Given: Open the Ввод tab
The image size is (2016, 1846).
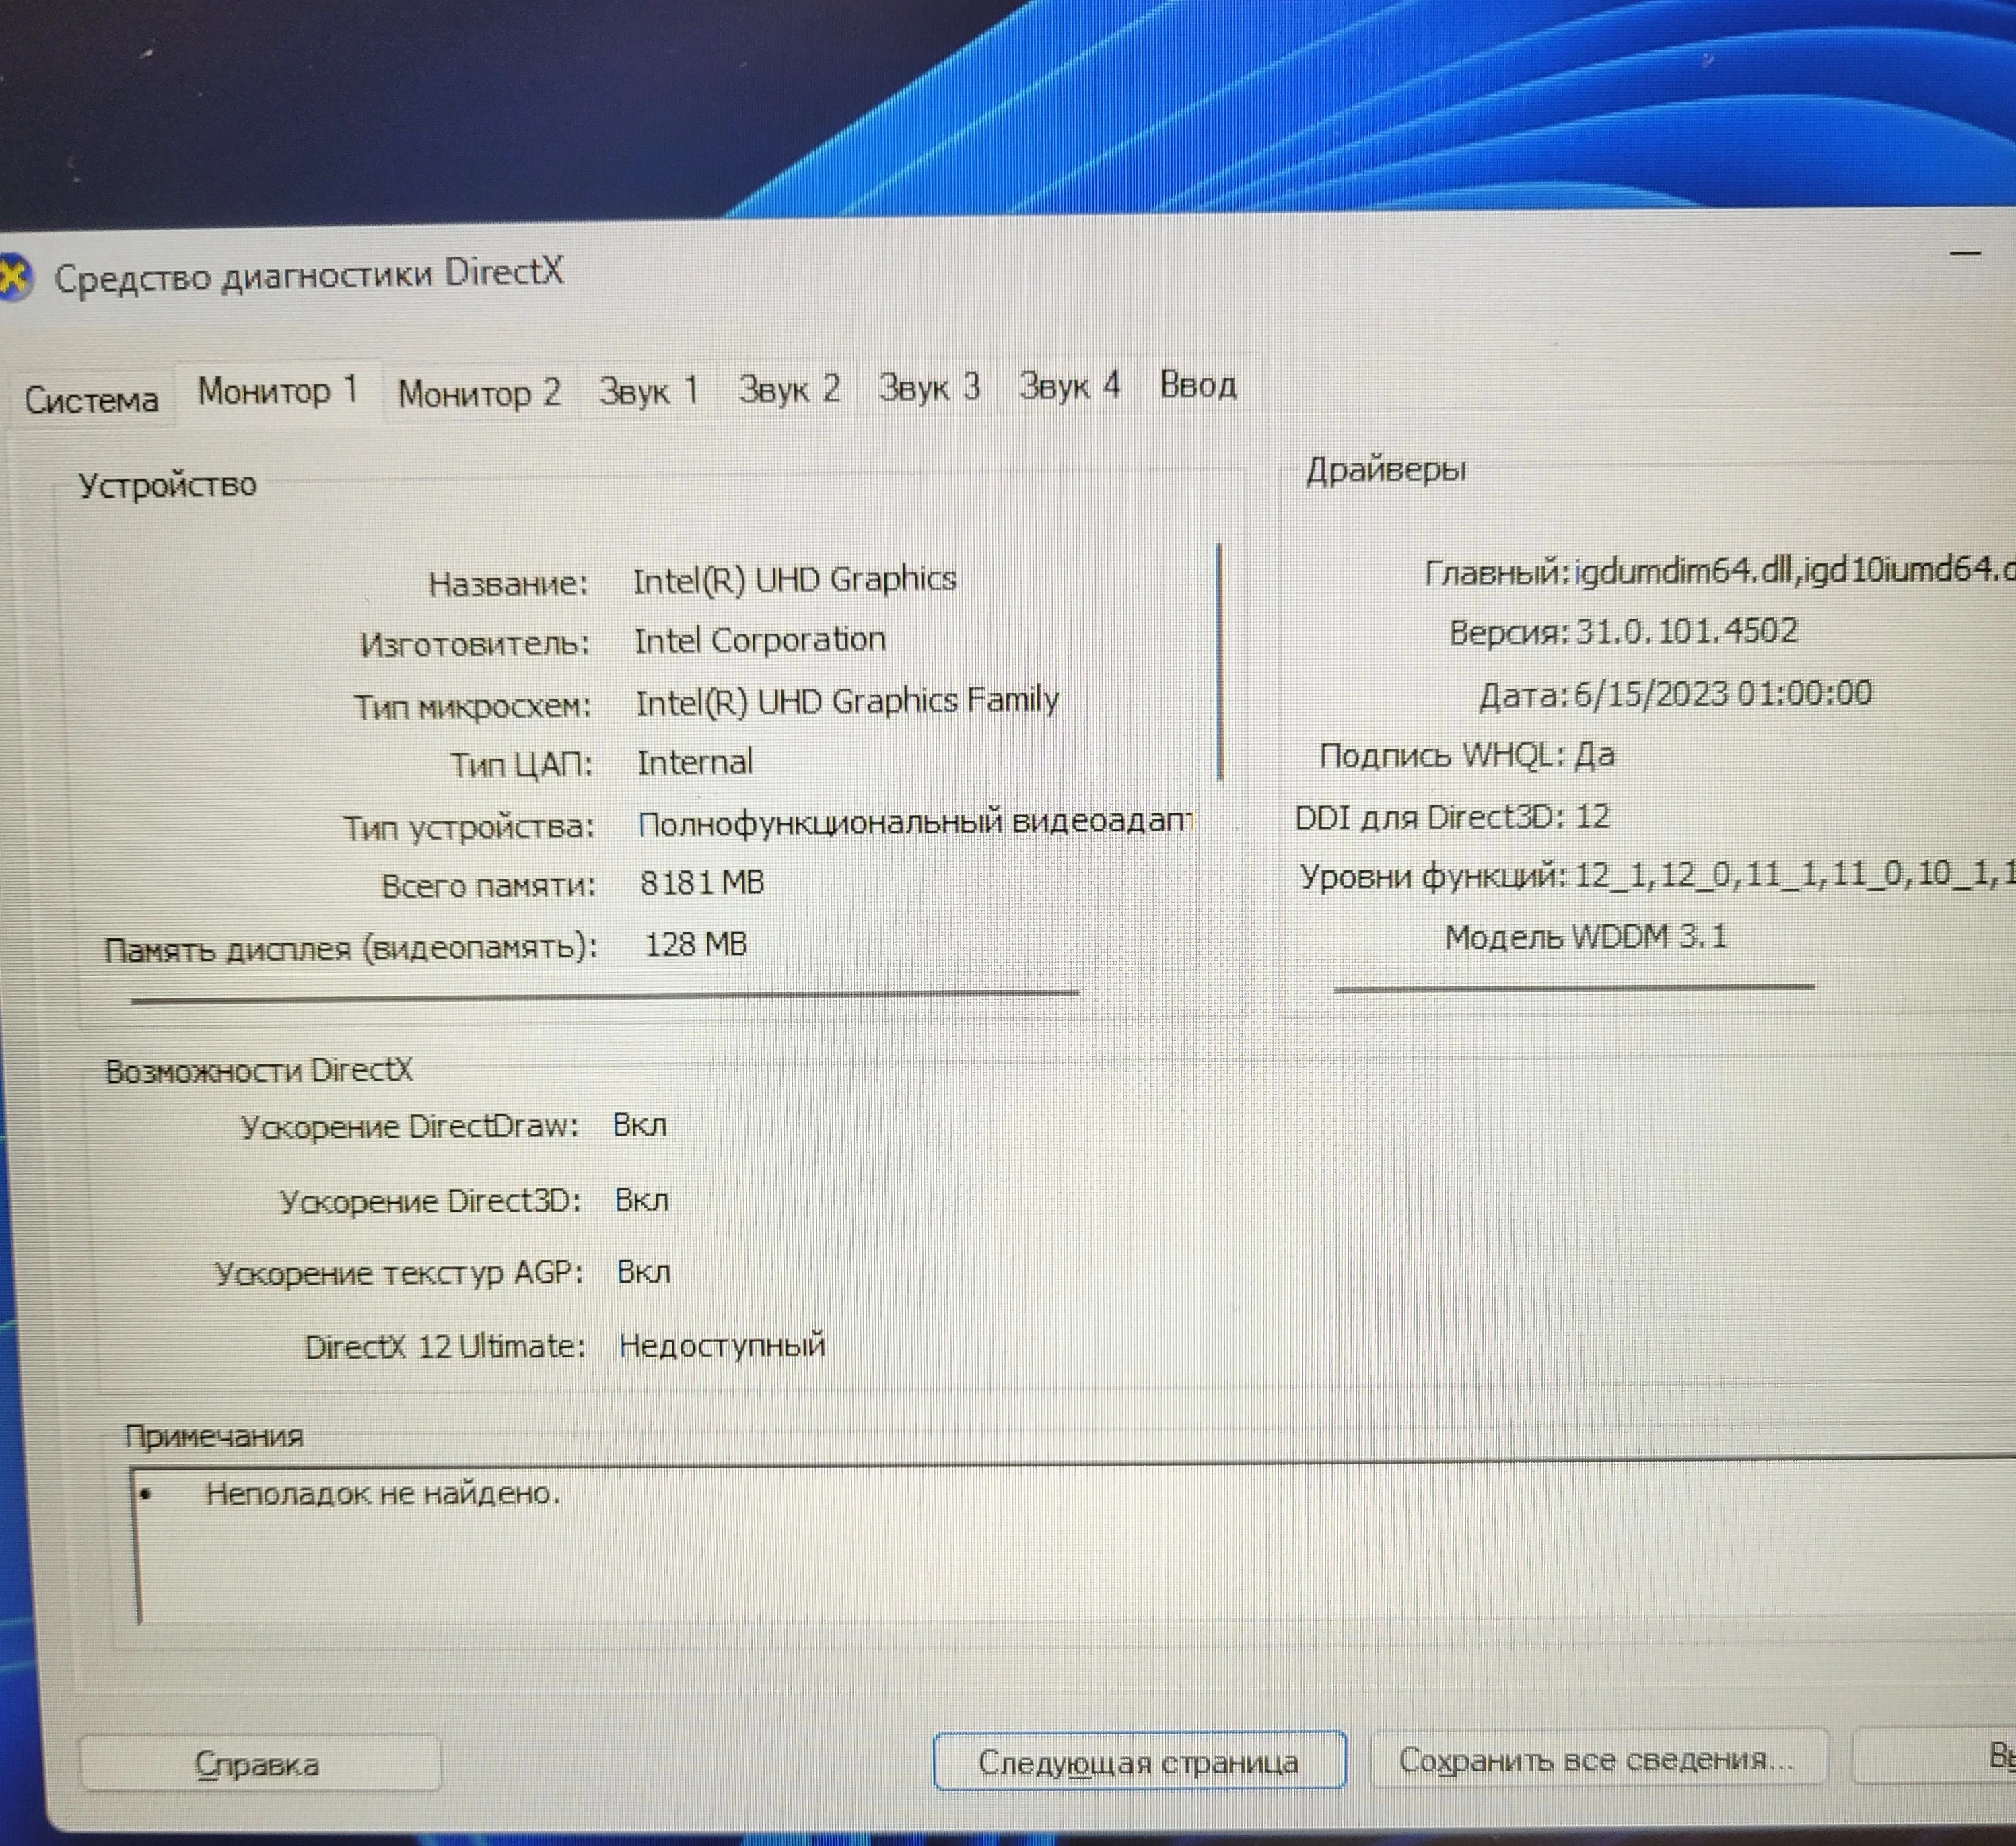Looking at the screenshot, I should (x=1197, y=384).
